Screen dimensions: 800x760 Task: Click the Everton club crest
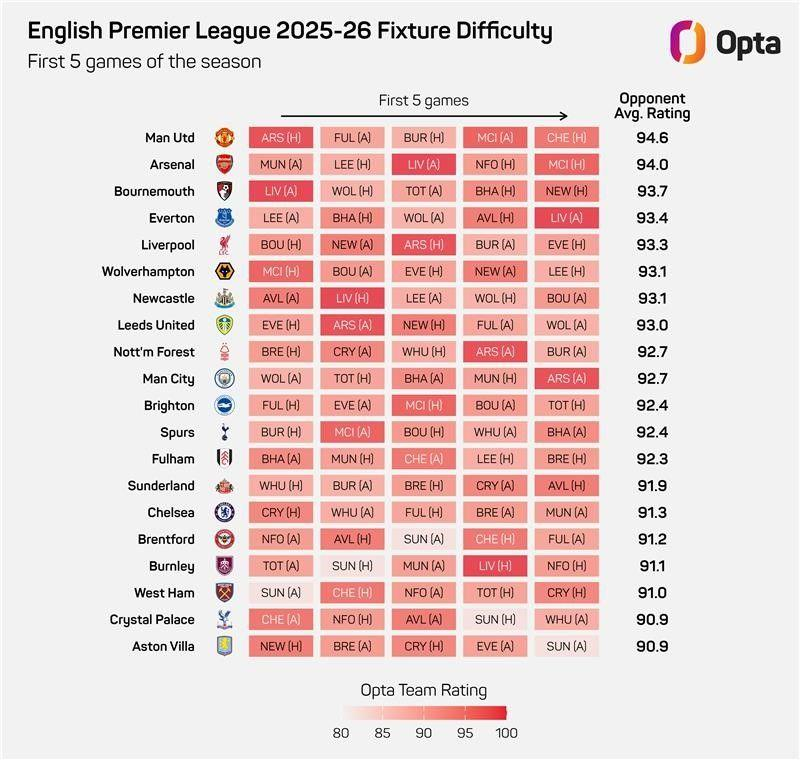224,218
